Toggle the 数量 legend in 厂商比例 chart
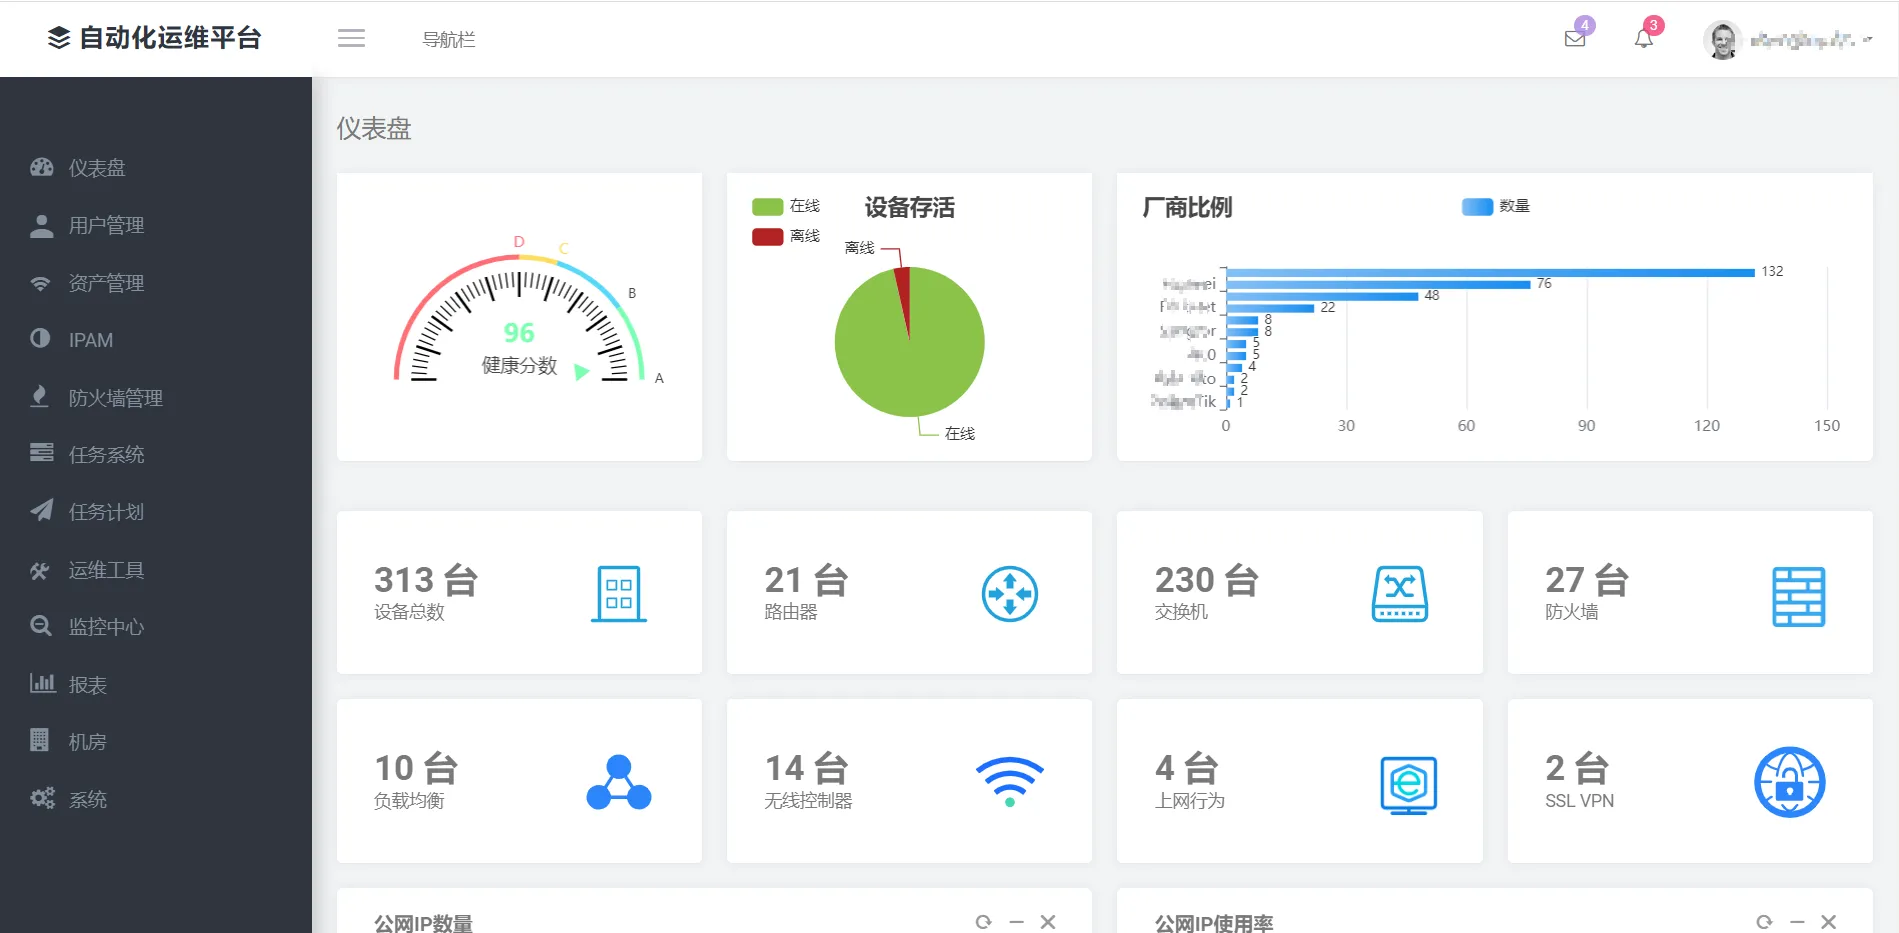The image size is (1899, 933). pos(1495,206)
